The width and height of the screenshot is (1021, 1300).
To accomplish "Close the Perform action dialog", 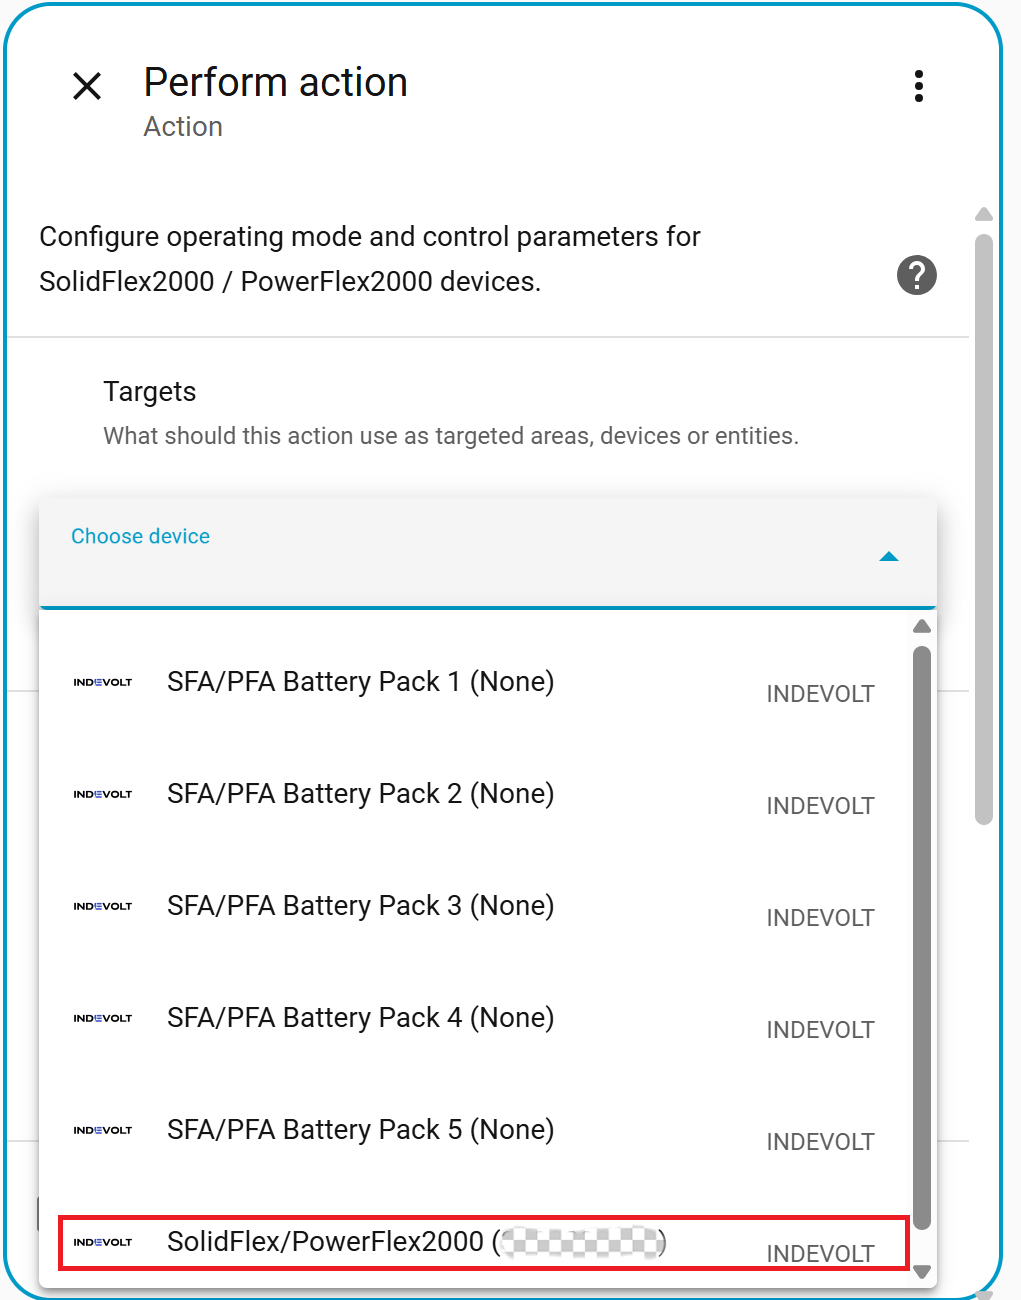I will pos(87,86).
